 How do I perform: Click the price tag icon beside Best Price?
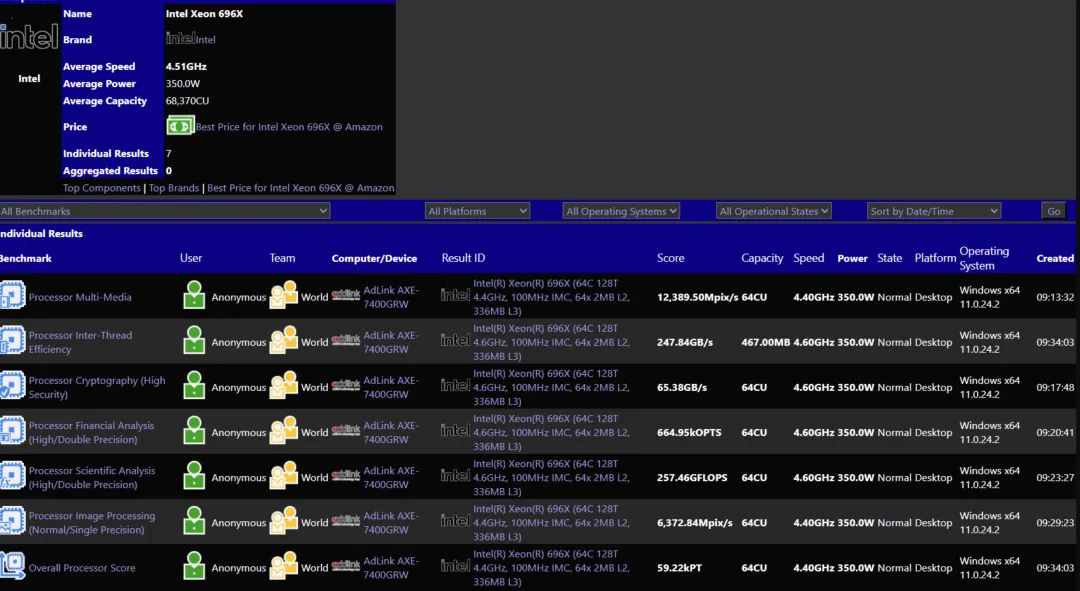pos(180,126)
